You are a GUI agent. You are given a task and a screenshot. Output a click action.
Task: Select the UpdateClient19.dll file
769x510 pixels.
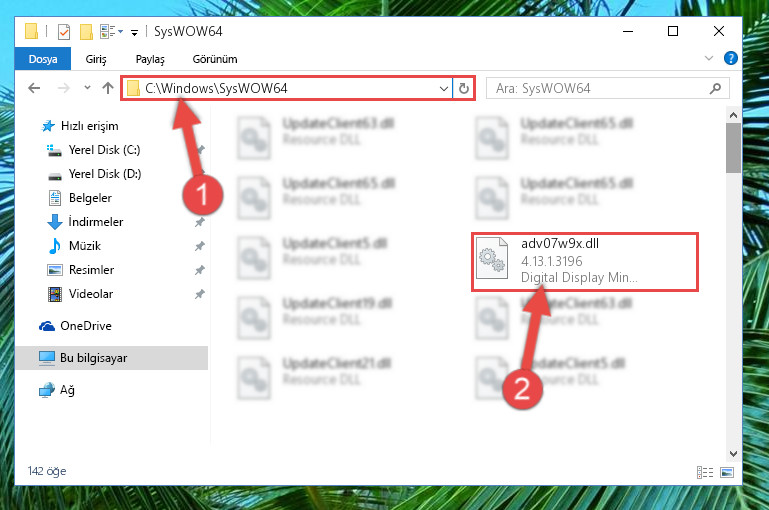[x=315, y=317]
